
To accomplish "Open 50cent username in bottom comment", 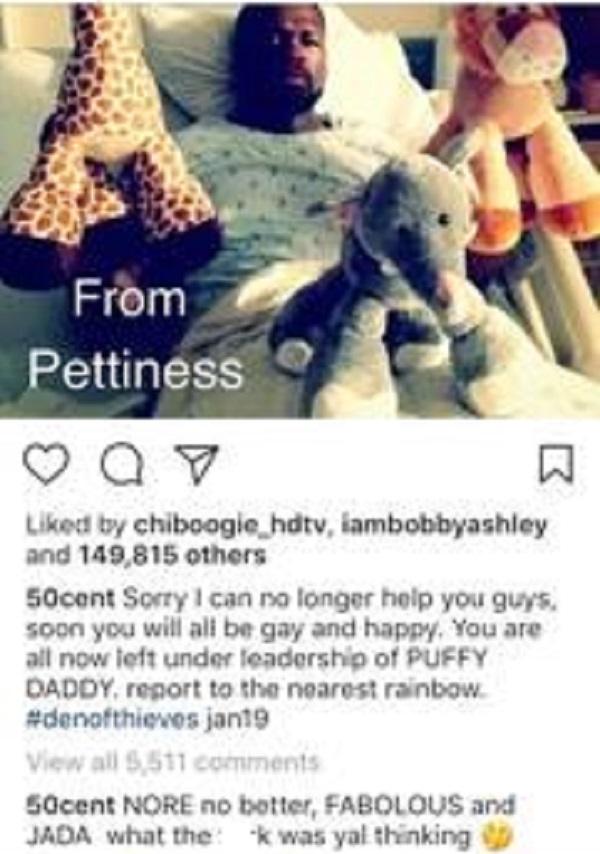I will coord(70,803).
